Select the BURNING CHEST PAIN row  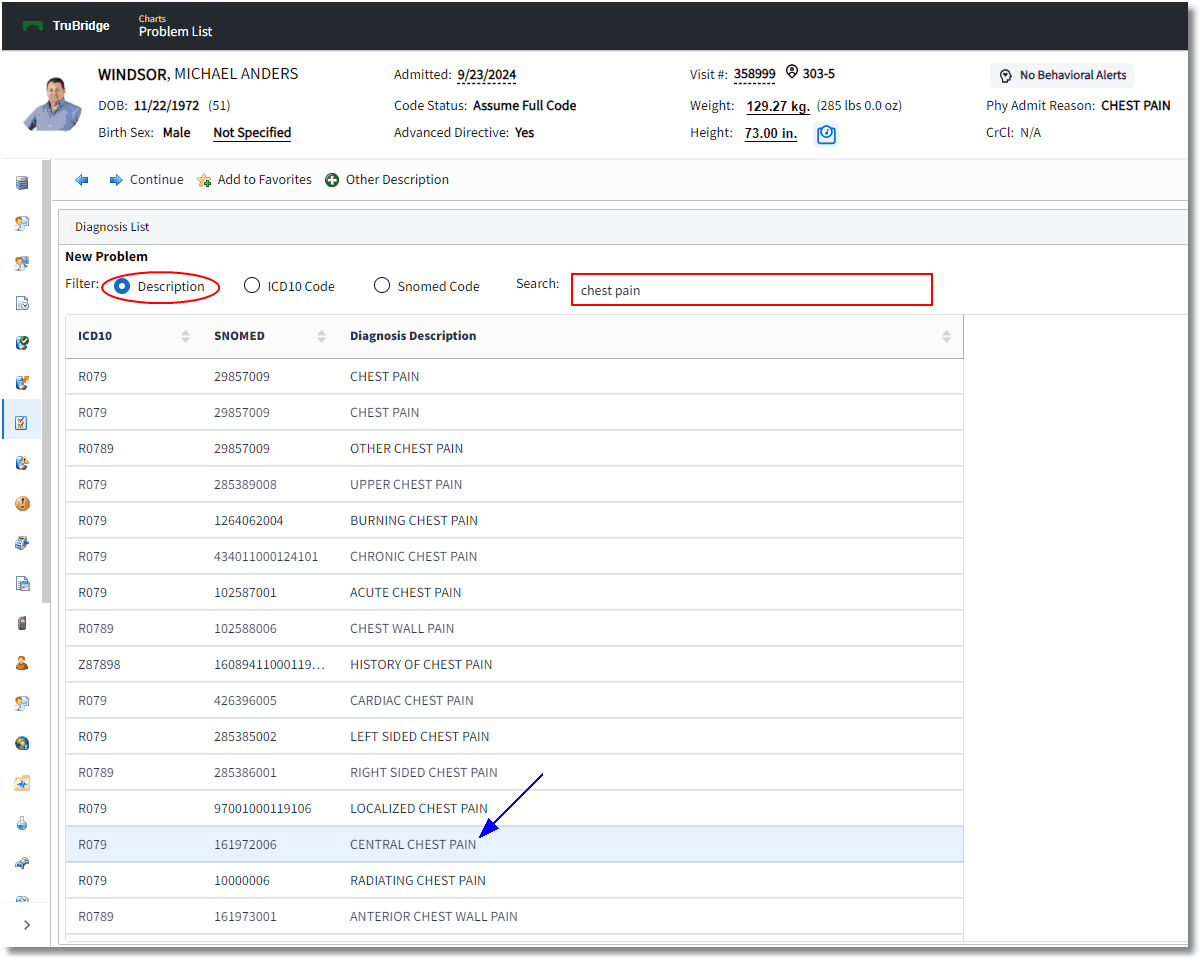pyautogui.click(x=514, y=520)
